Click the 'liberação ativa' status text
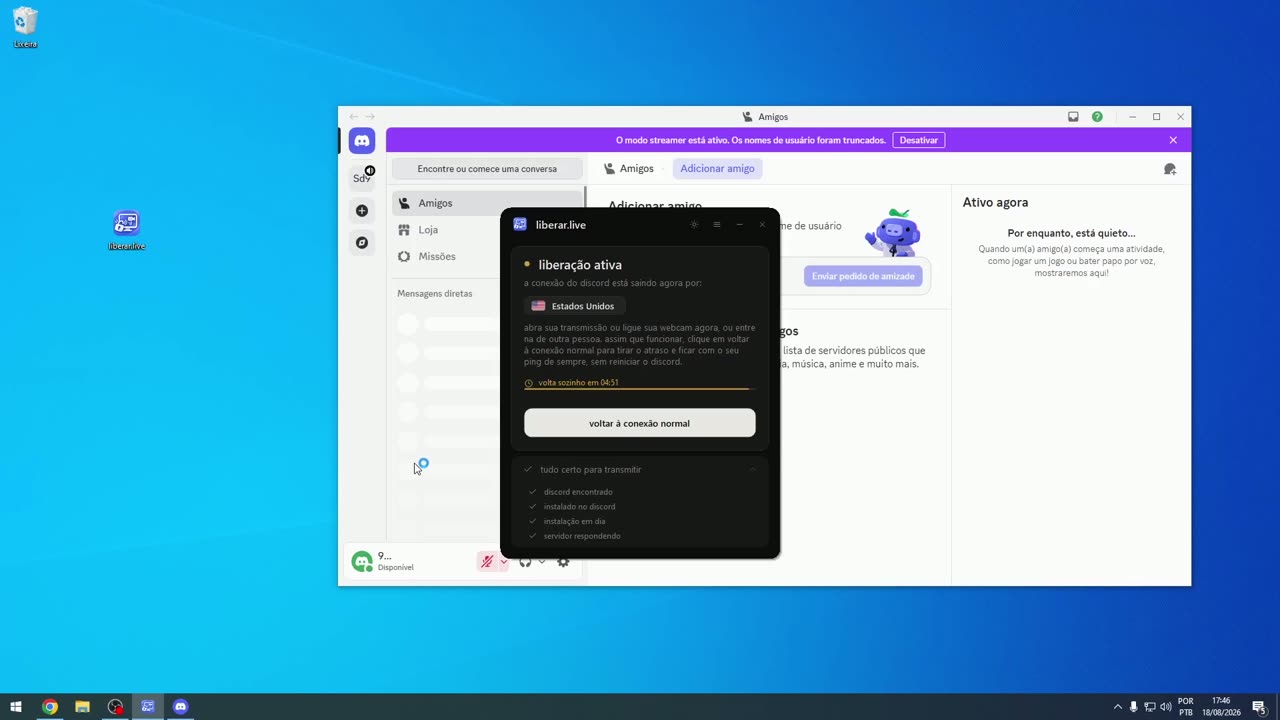 tap(580, 265)
